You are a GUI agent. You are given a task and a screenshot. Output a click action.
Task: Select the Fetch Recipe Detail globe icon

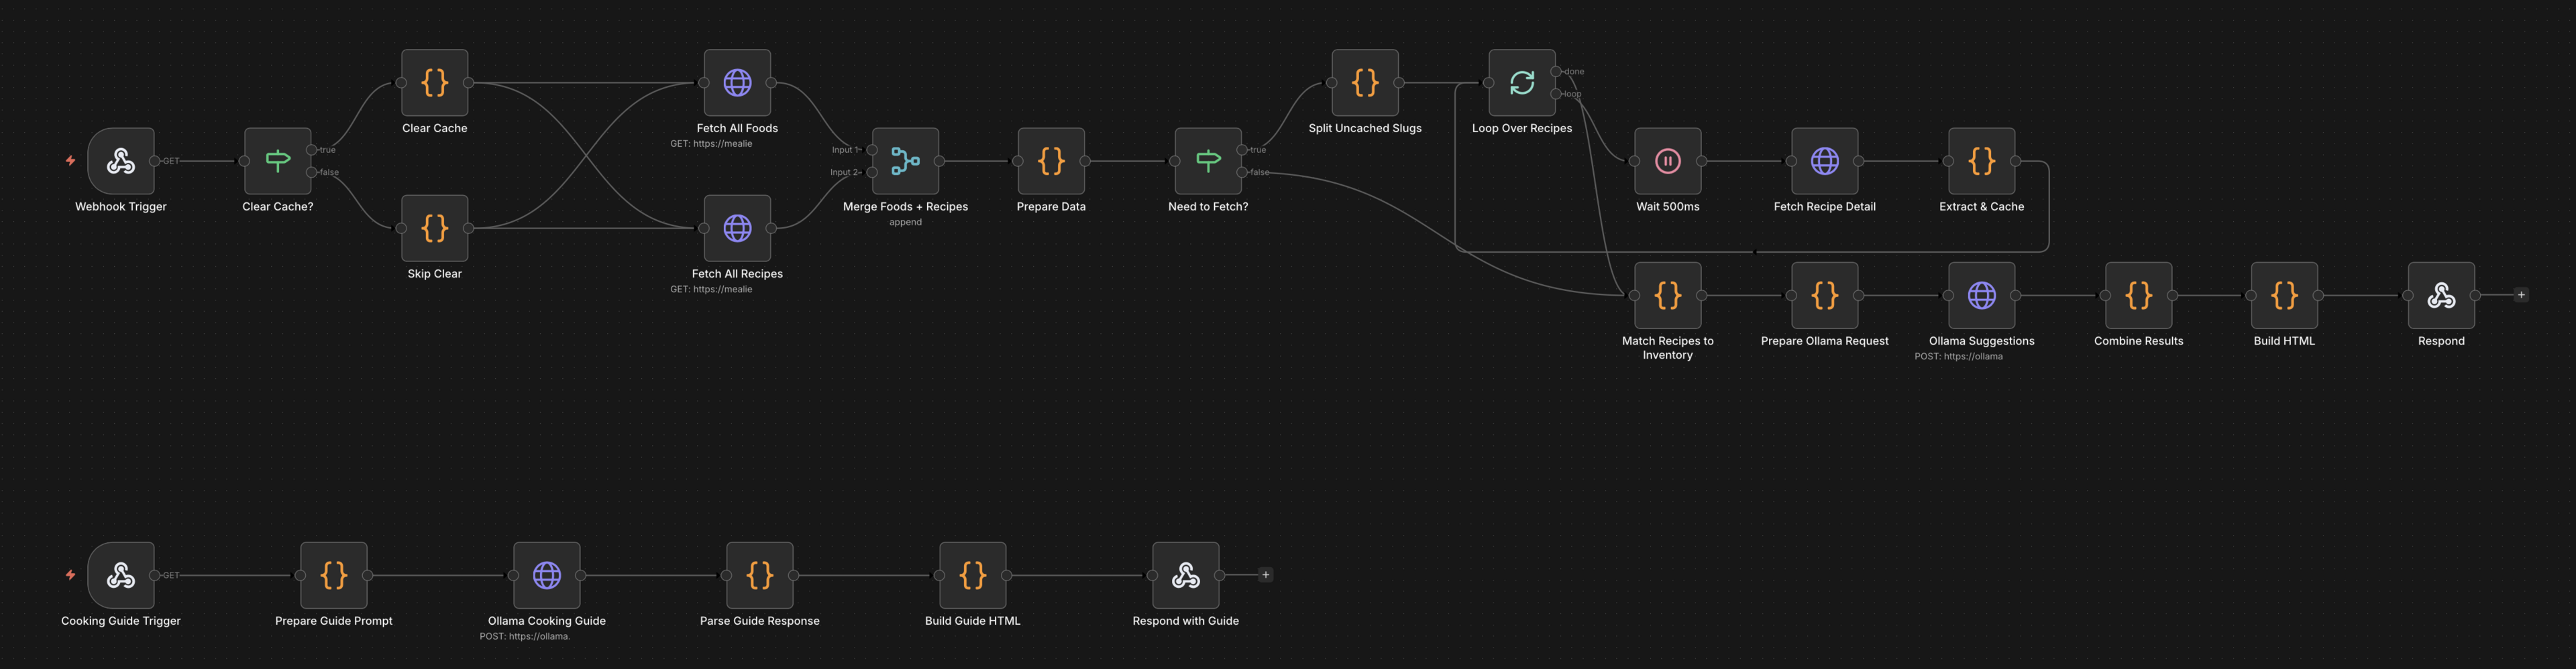point(1824,161)
